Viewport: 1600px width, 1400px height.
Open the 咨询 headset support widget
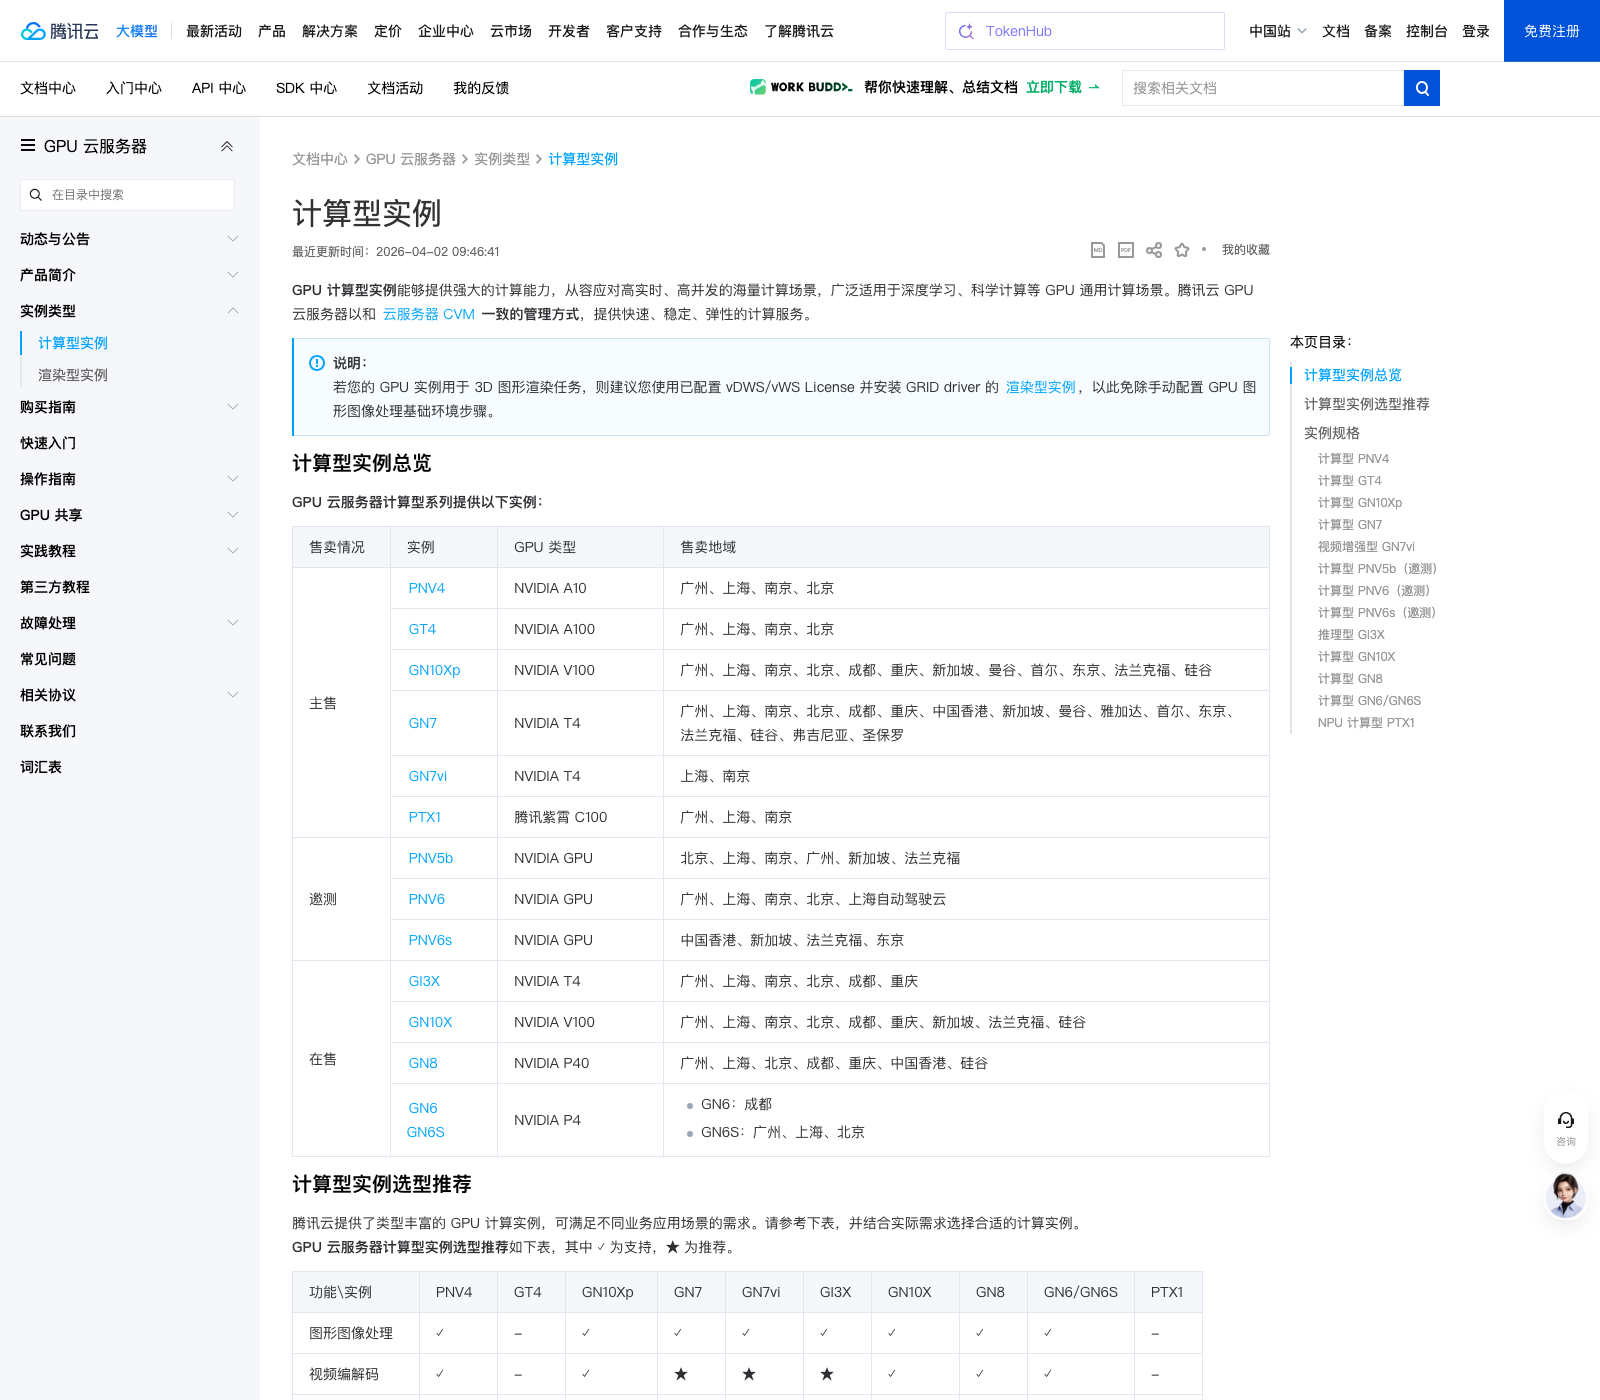coord(1566,1128)
